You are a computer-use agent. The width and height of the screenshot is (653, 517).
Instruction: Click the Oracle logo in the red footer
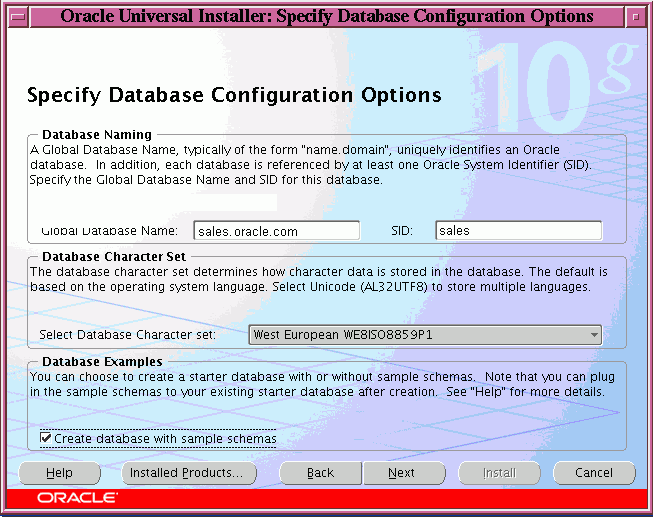[78, 498]
